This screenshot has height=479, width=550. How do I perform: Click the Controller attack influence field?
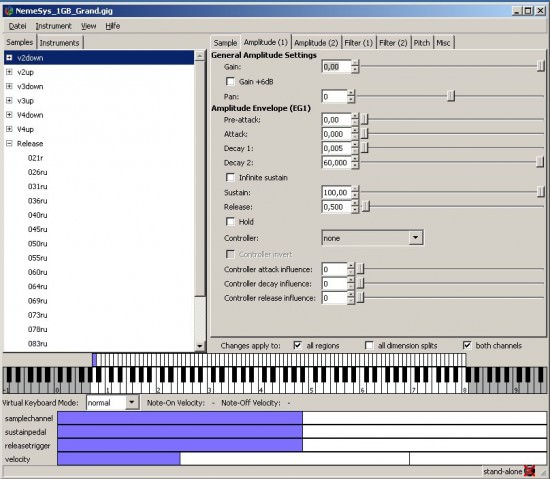pos(334,269)
